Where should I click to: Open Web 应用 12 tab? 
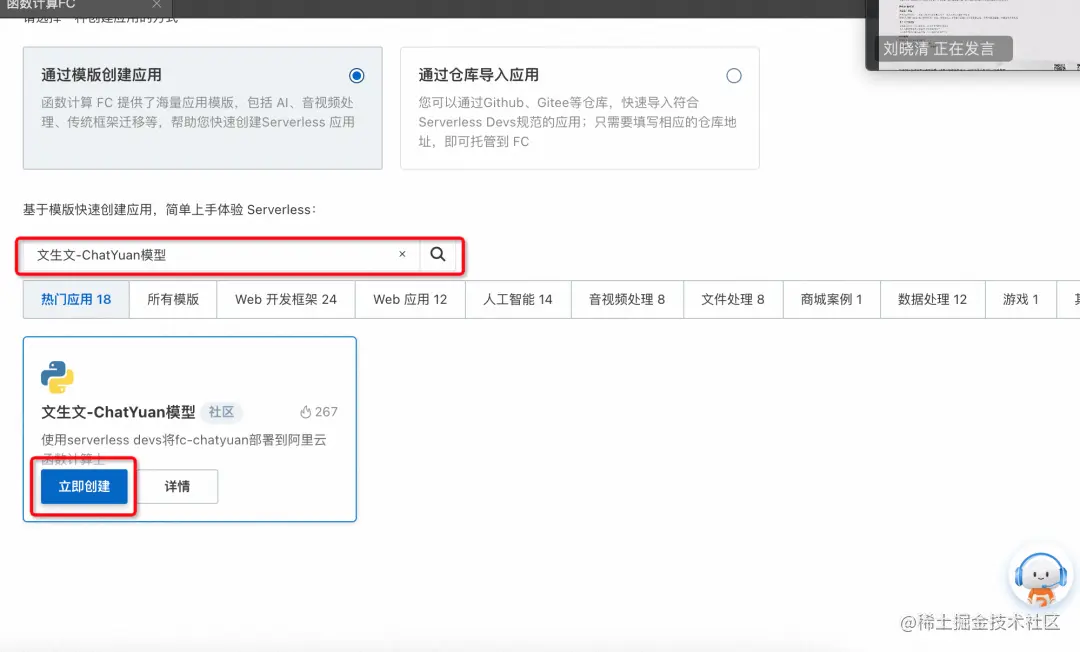(x=410, y=299)
